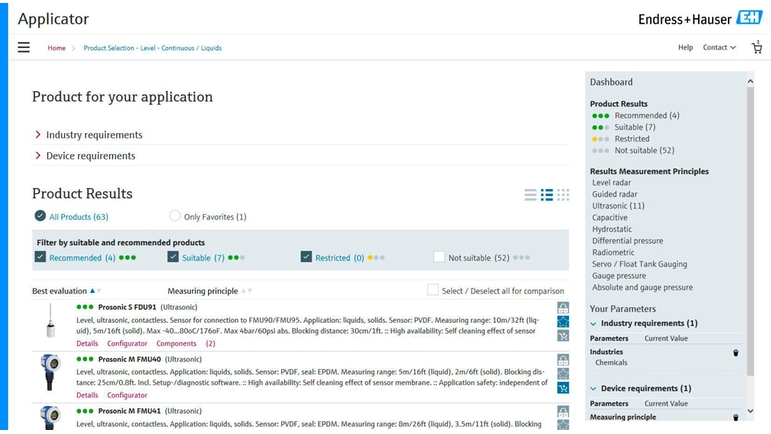Check the Not suitable (52) filter
This screenshot has width=771, height=434.
coord(439,257)
